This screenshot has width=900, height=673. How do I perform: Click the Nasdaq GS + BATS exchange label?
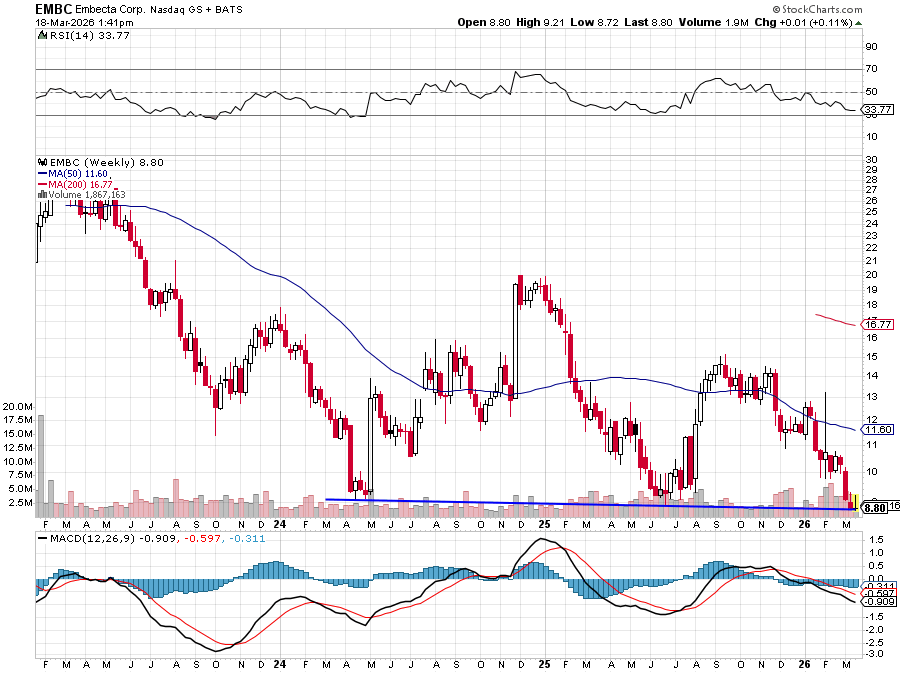[196, 9]
